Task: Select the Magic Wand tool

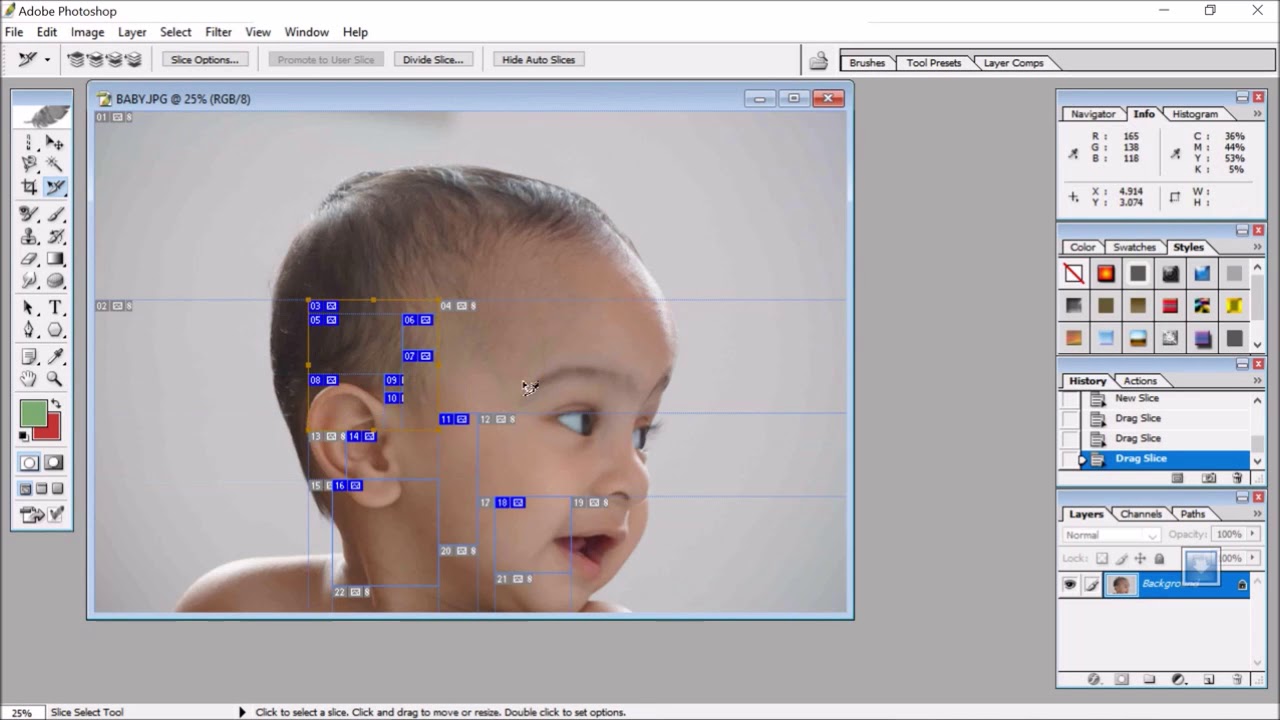Action: click(55, 164)
